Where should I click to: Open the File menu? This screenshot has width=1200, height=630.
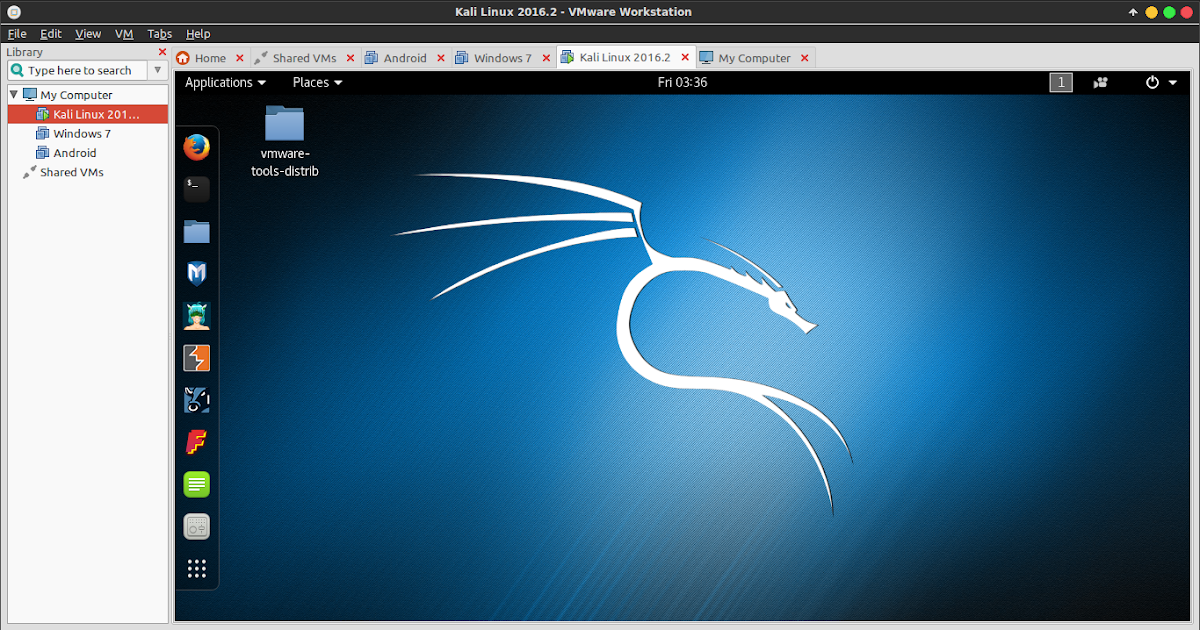16,34
